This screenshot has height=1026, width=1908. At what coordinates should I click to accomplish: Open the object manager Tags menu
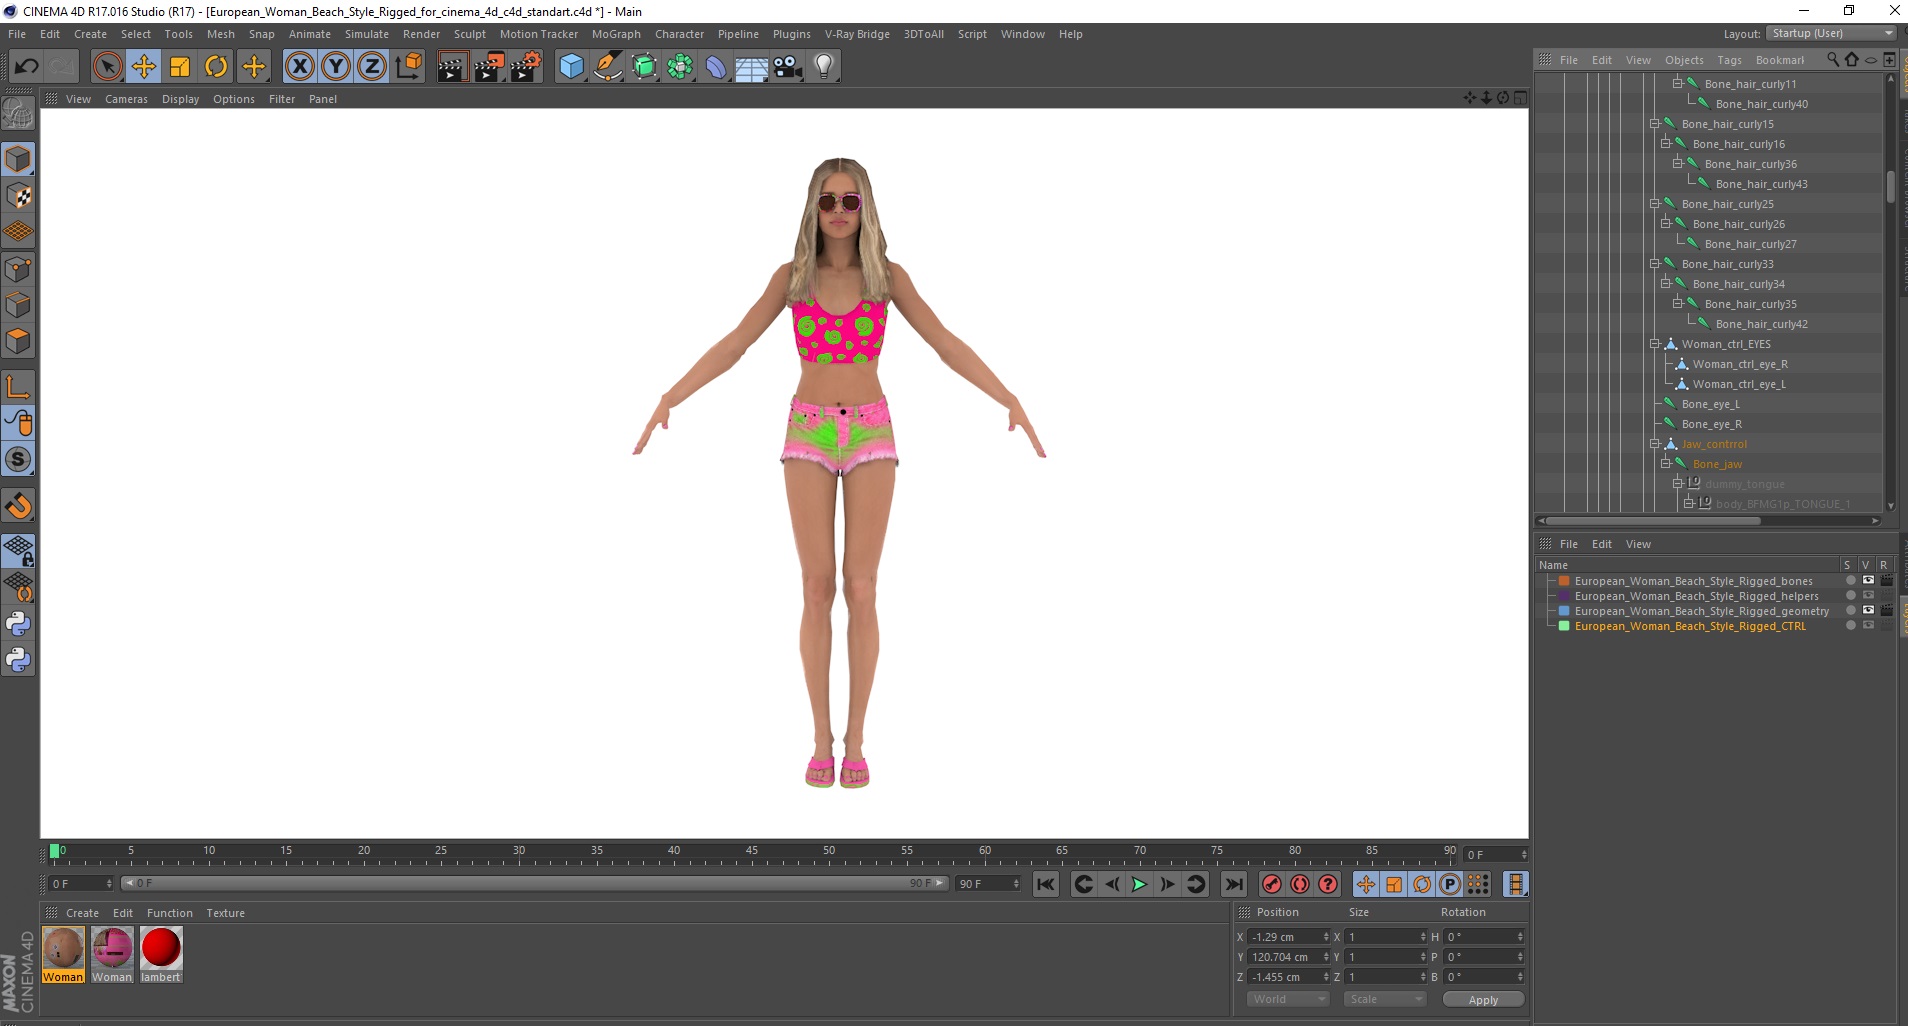pos(1729,60)
